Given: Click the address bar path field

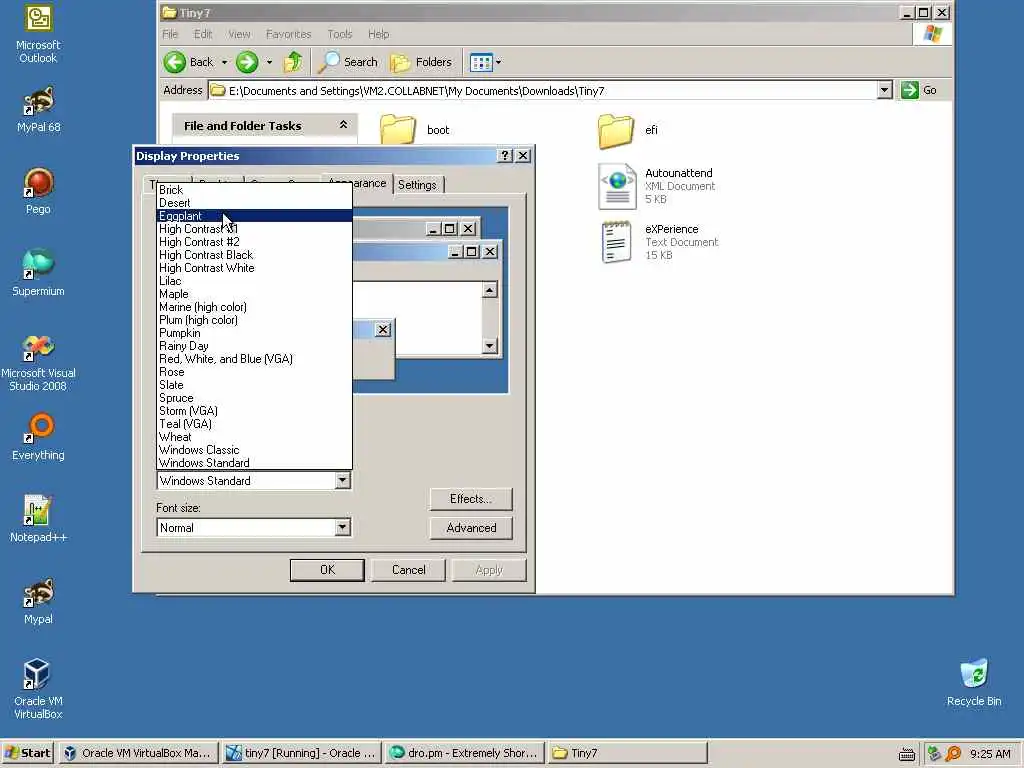Looking at the screenshot, I should 542,90.
